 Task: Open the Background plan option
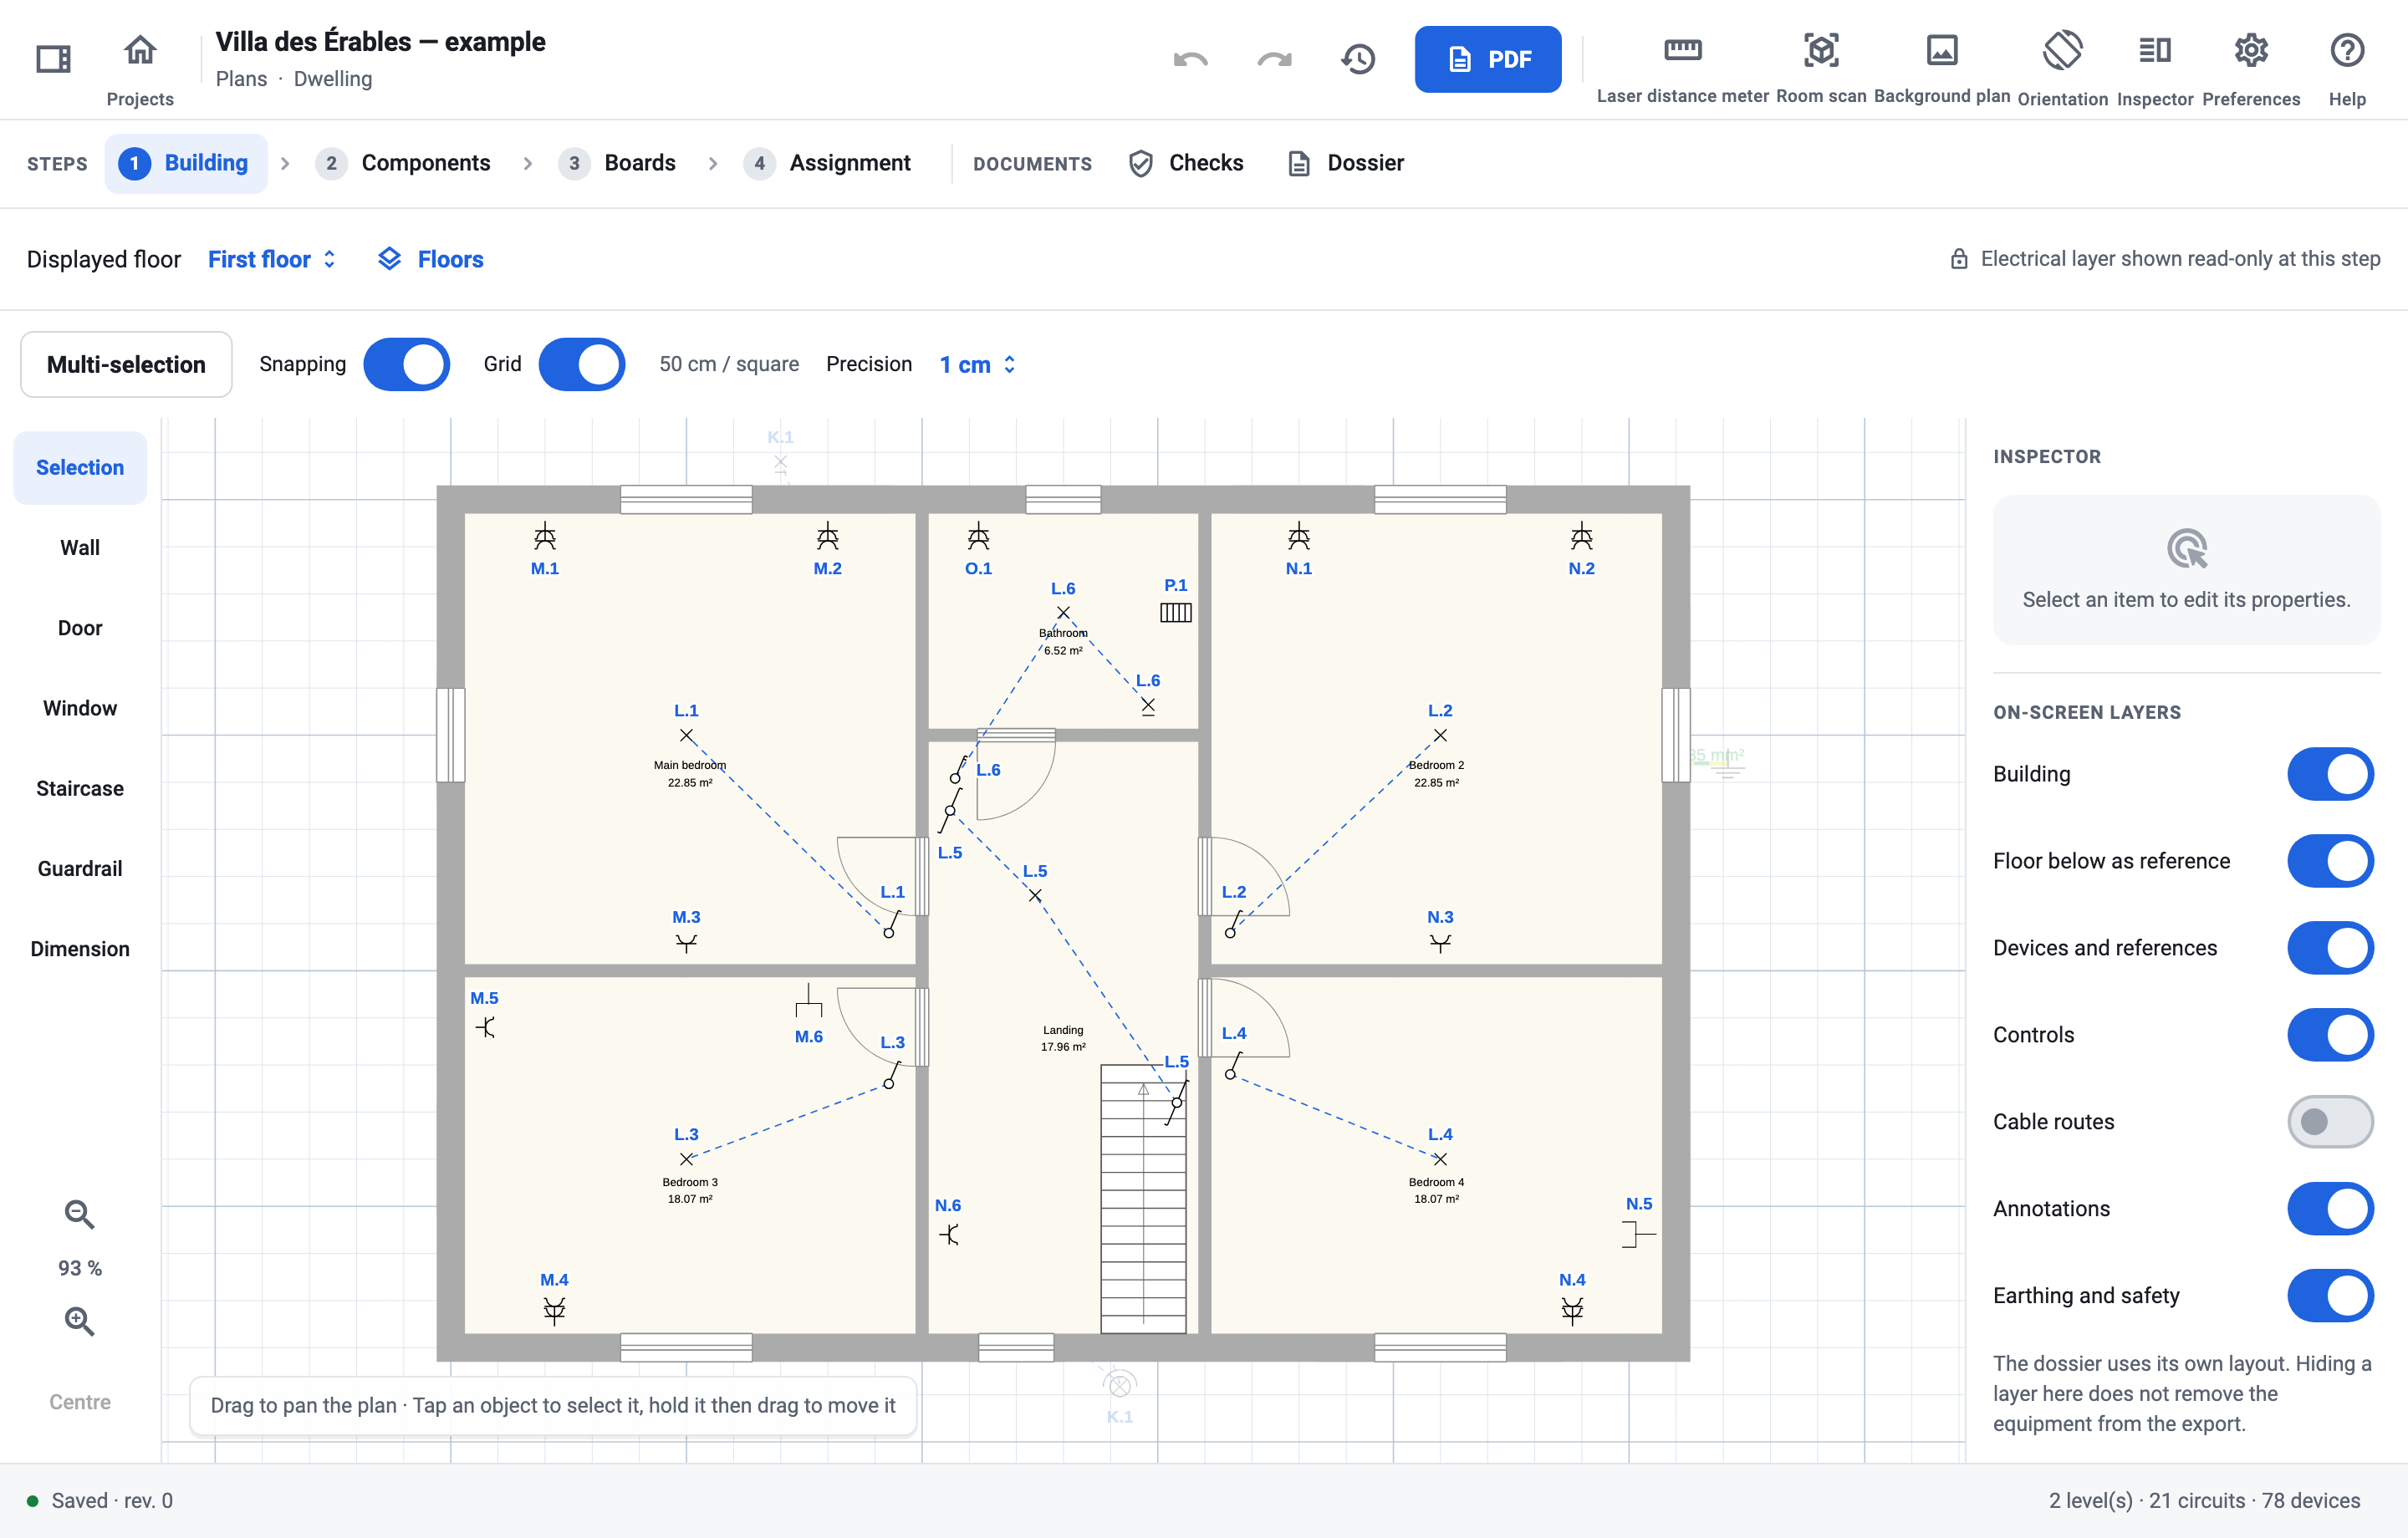coord(1941,66)
